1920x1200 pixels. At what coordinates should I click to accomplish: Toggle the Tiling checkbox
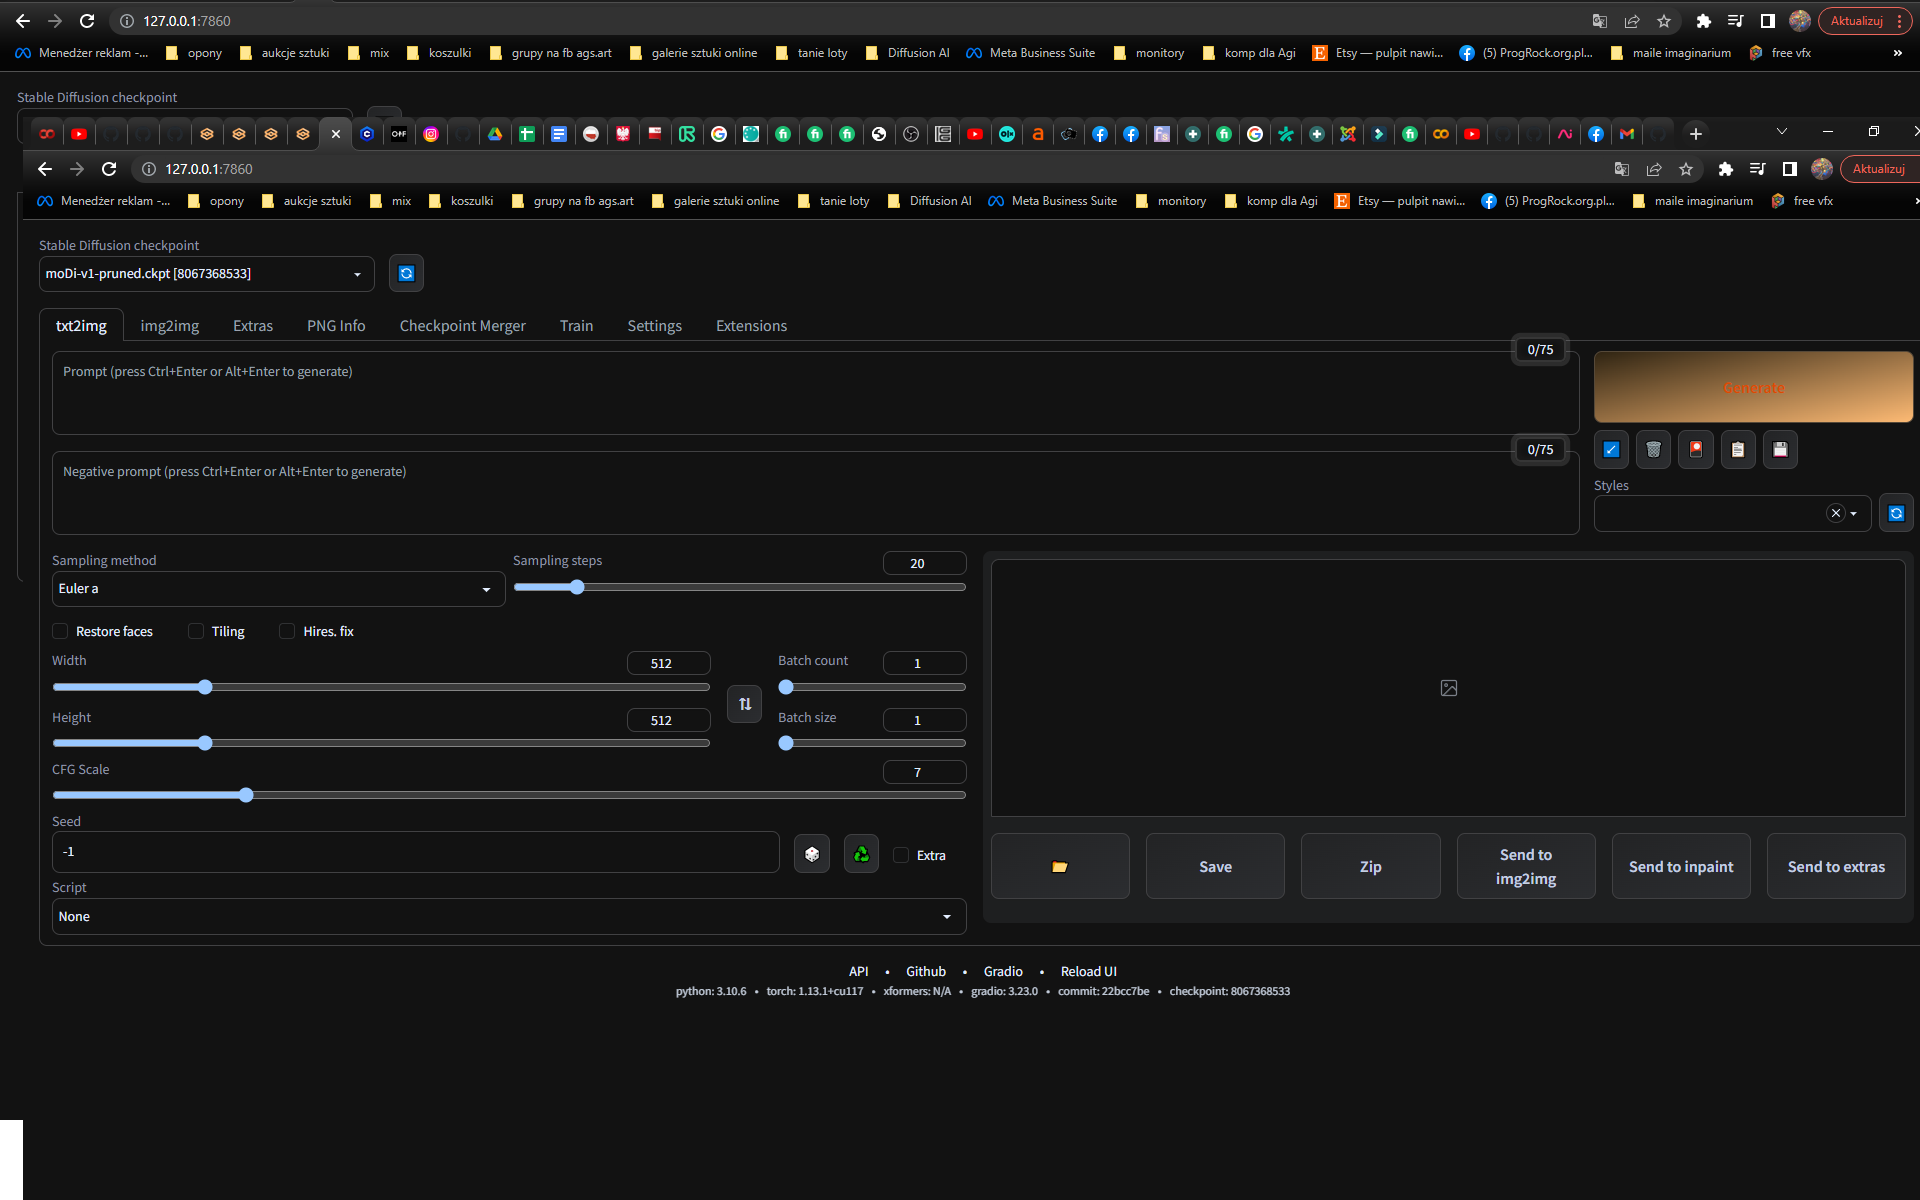(196, 631)
